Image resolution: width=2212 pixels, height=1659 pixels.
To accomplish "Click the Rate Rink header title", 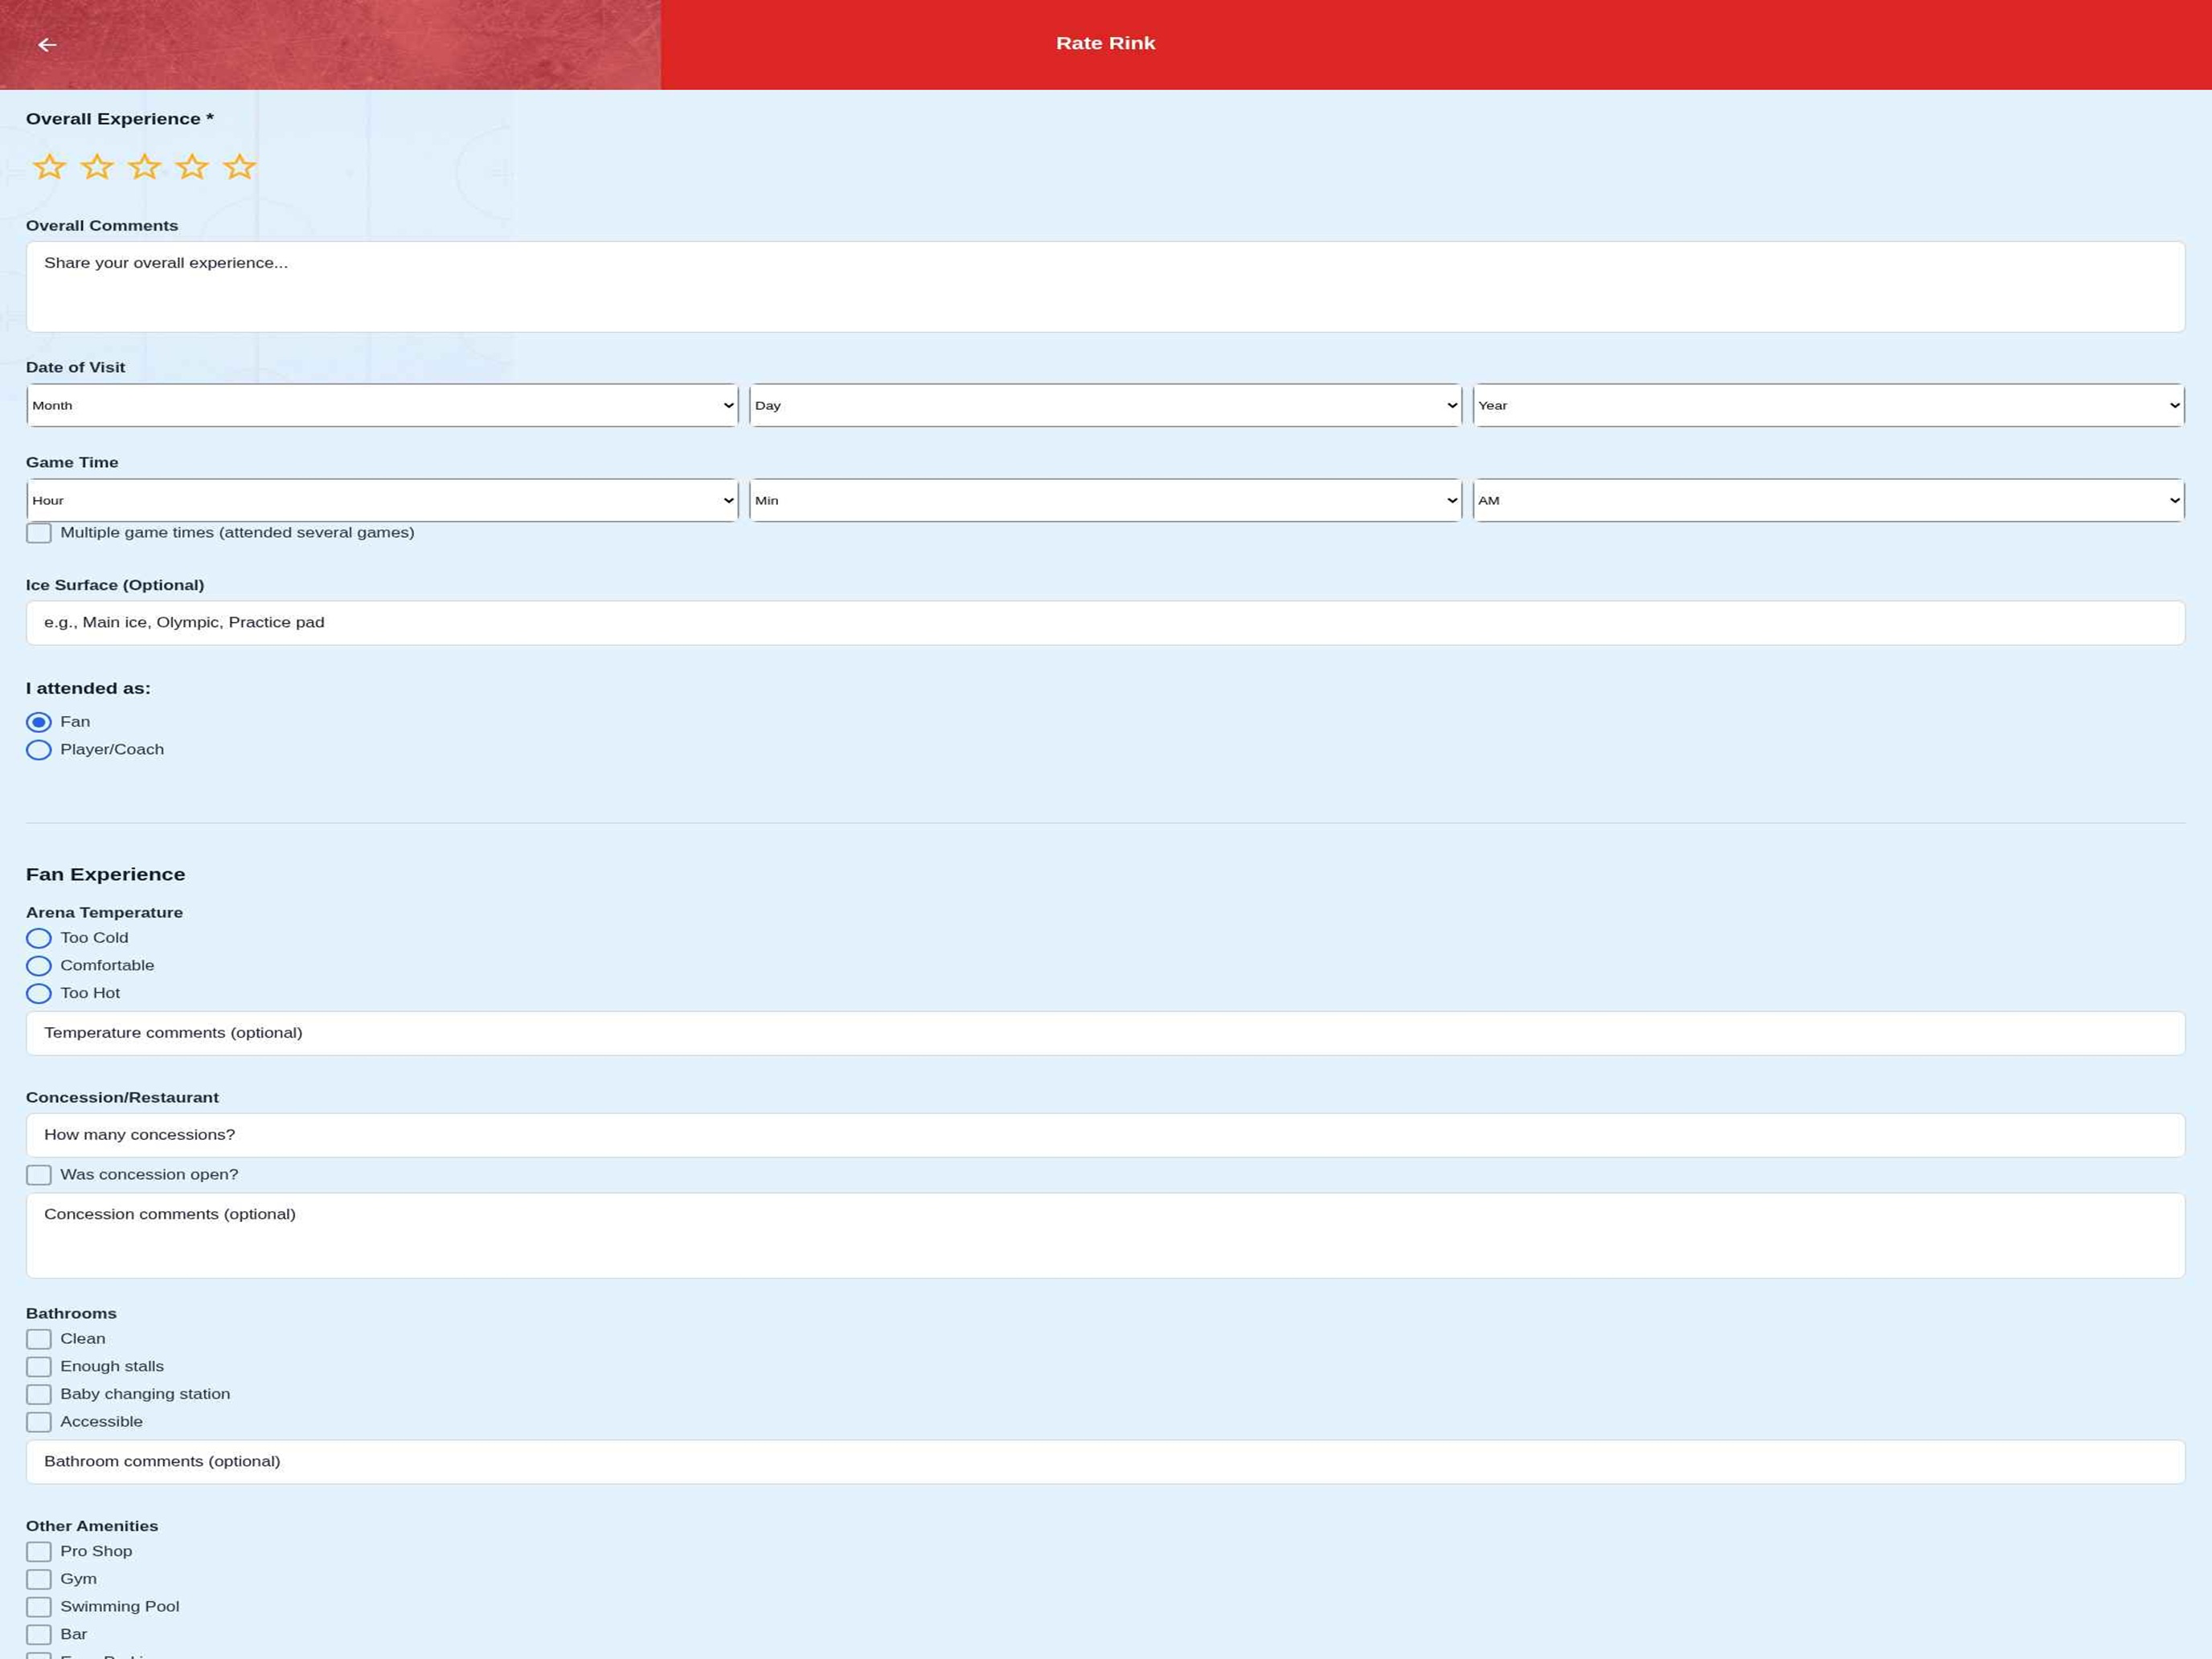I will (x=1105, y=43).
